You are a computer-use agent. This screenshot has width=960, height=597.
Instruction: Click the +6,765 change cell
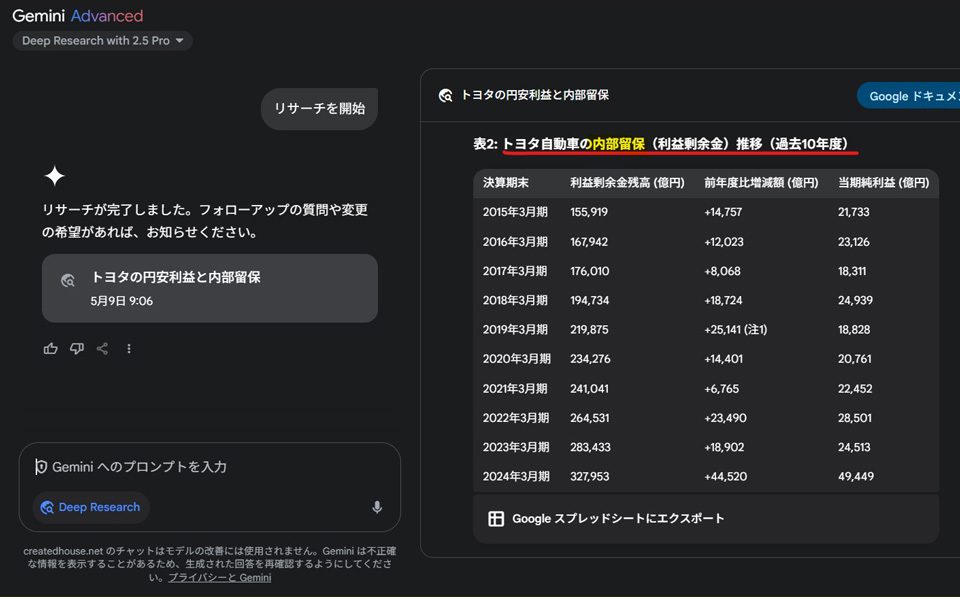(721, 389)
